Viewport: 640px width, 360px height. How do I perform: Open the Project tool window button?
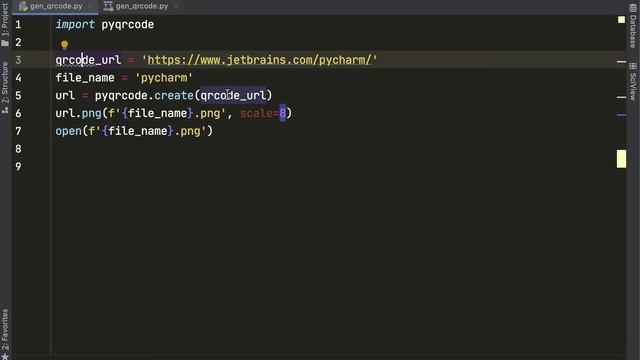click(5, 24)
